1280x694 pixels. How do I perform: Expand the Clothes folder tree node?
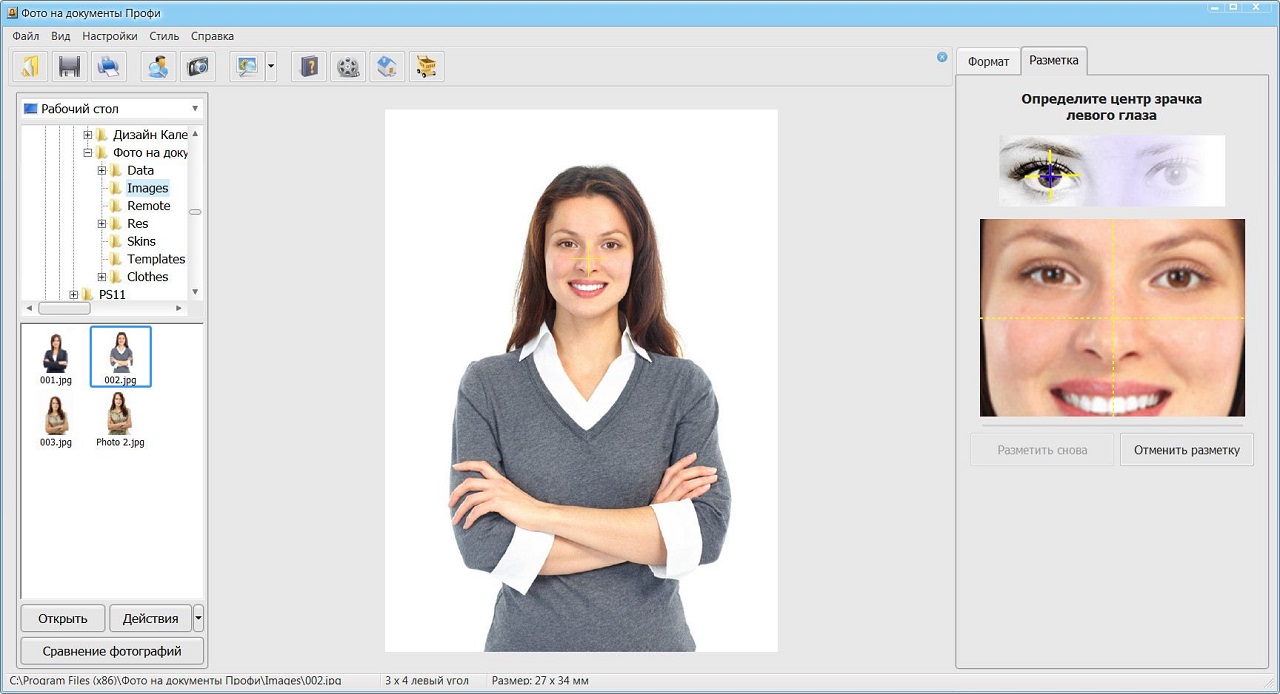(102, 277)
